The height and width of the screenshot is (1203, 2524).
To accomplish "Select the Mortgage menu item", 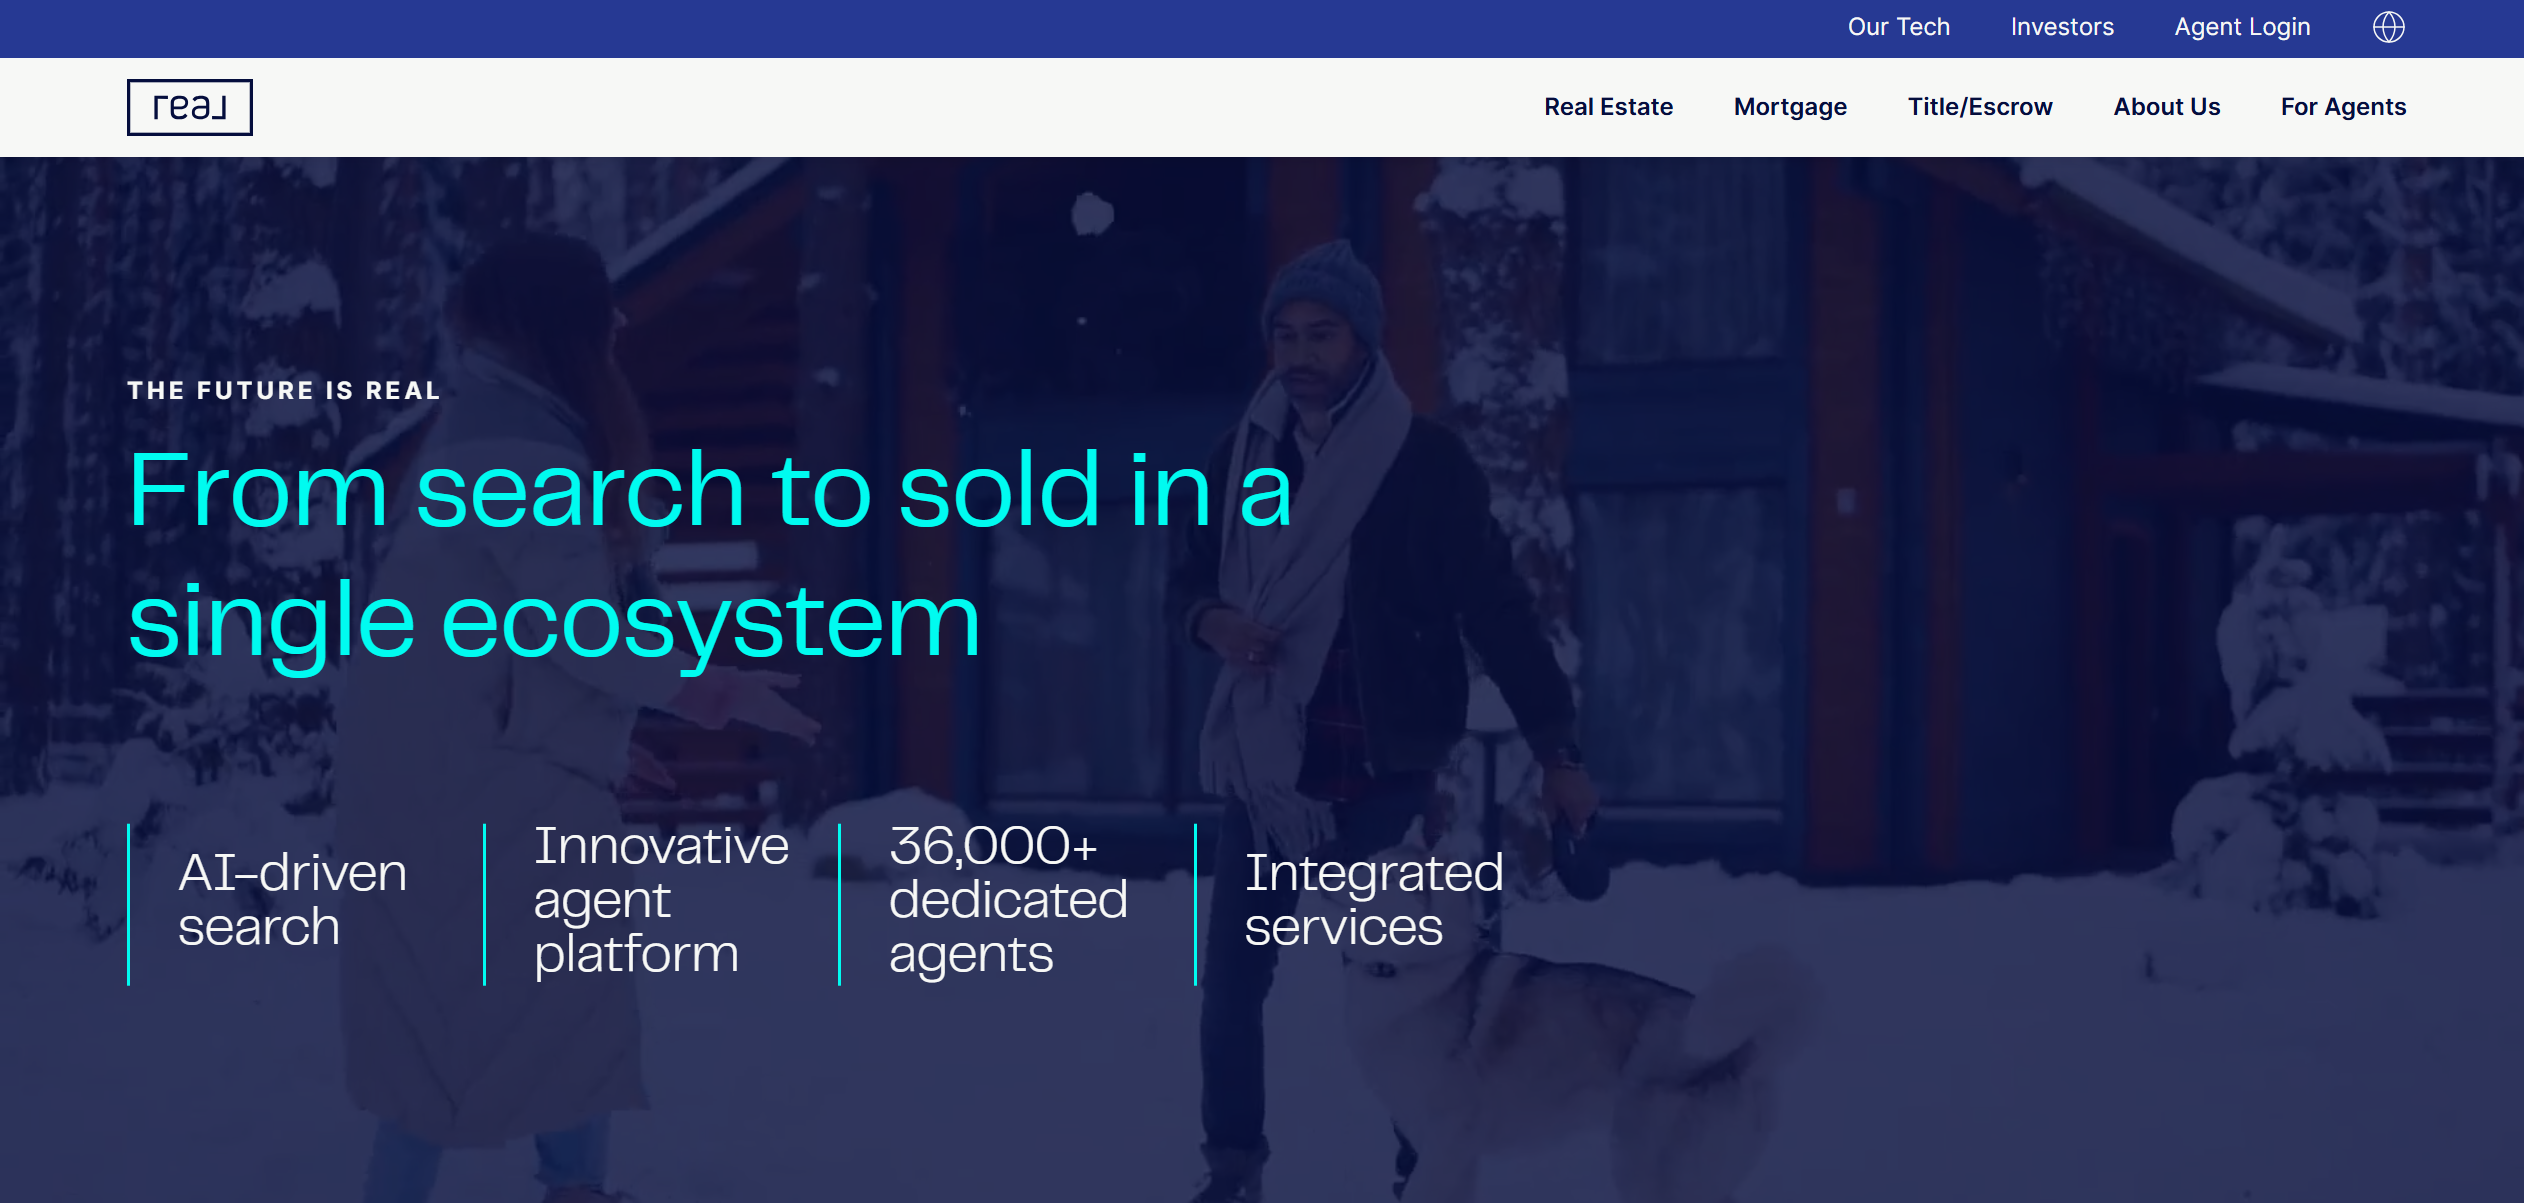I will point(1790,107).
